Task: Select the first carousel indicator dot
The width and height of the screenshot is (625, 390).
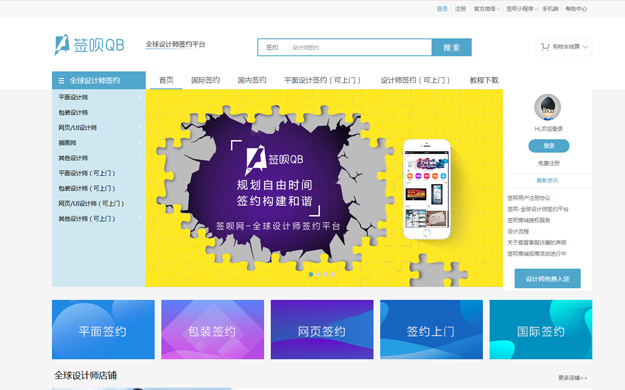Action: [311, 274]
